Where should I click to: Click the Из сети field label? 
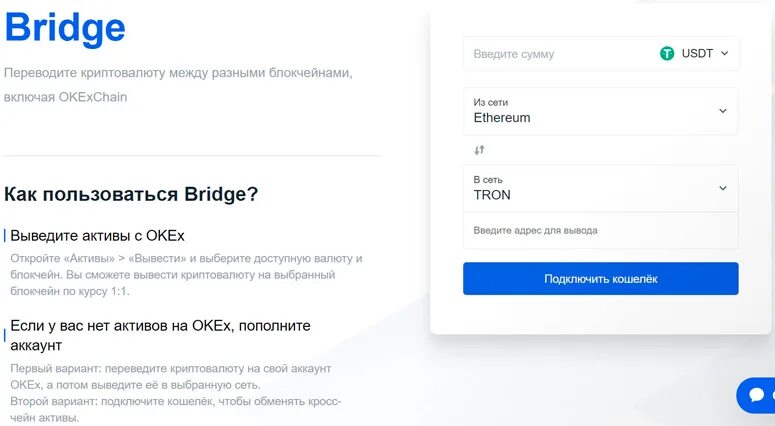pos(490,102)
